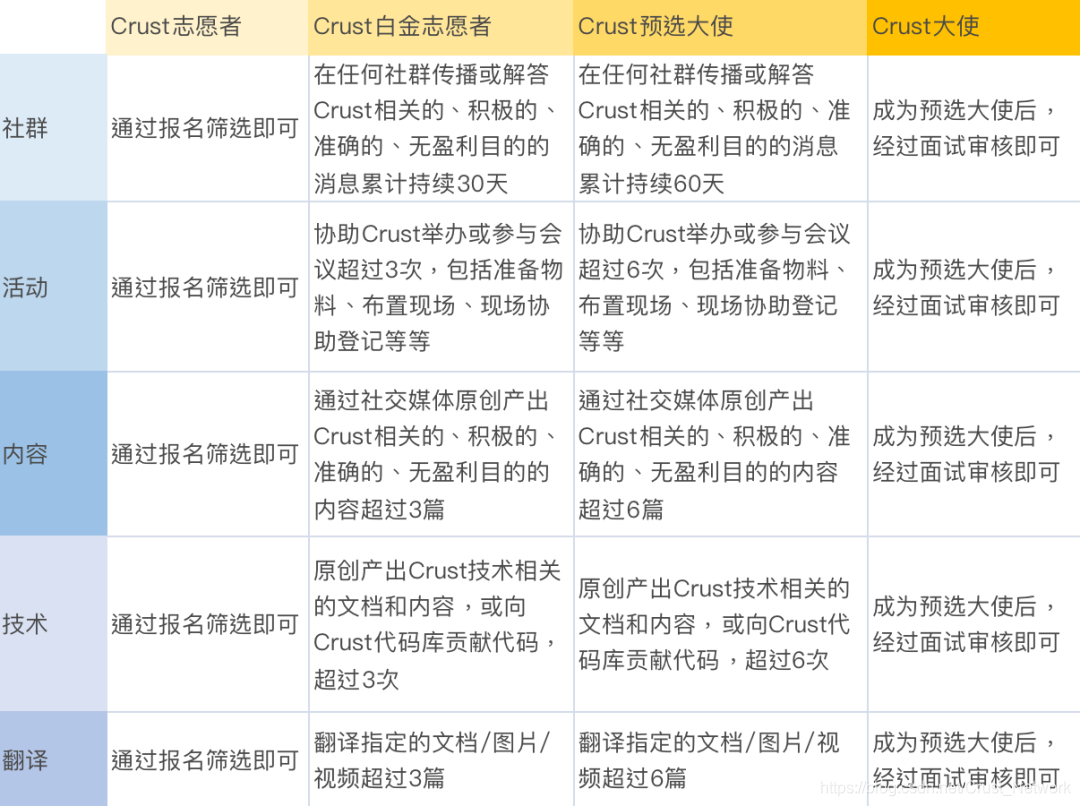Image resolution: width=1080 pixels, height=806 pixels.
Task: Click 通过报名筛选即可 in the 社群 row
Action: [205, 129]
